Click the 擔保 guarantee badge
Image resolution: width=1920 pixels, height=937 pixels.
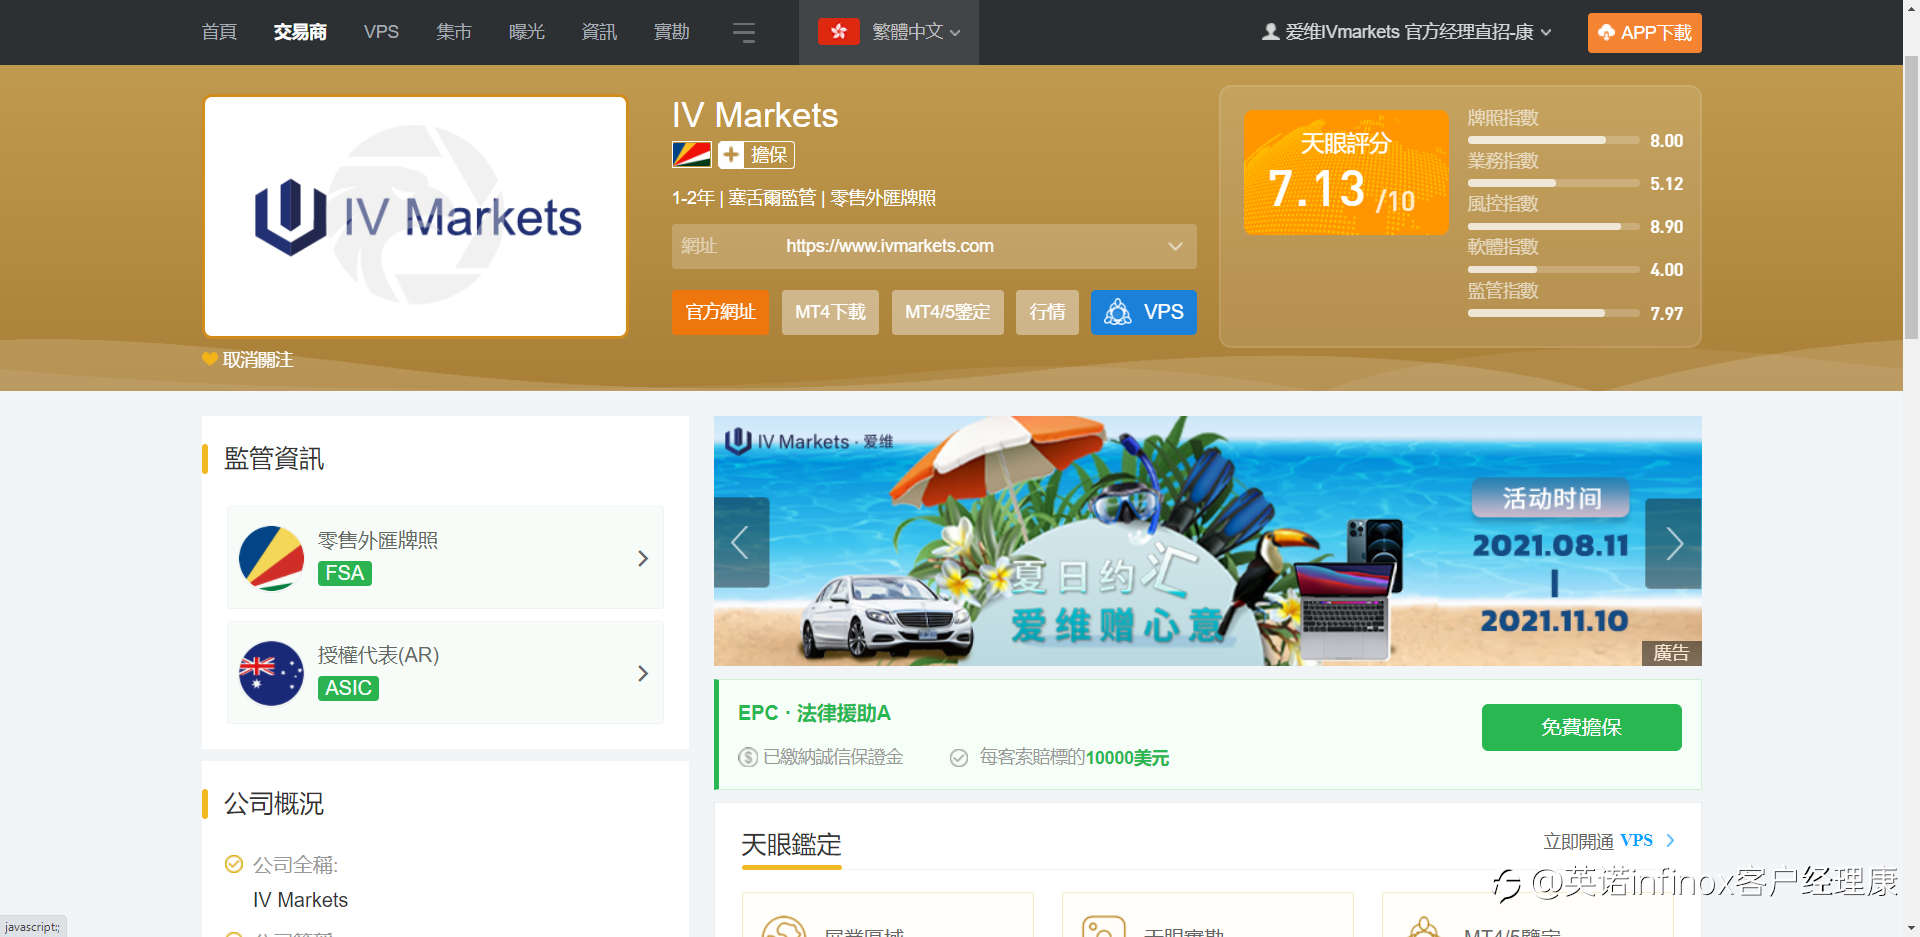pos(757,155)
